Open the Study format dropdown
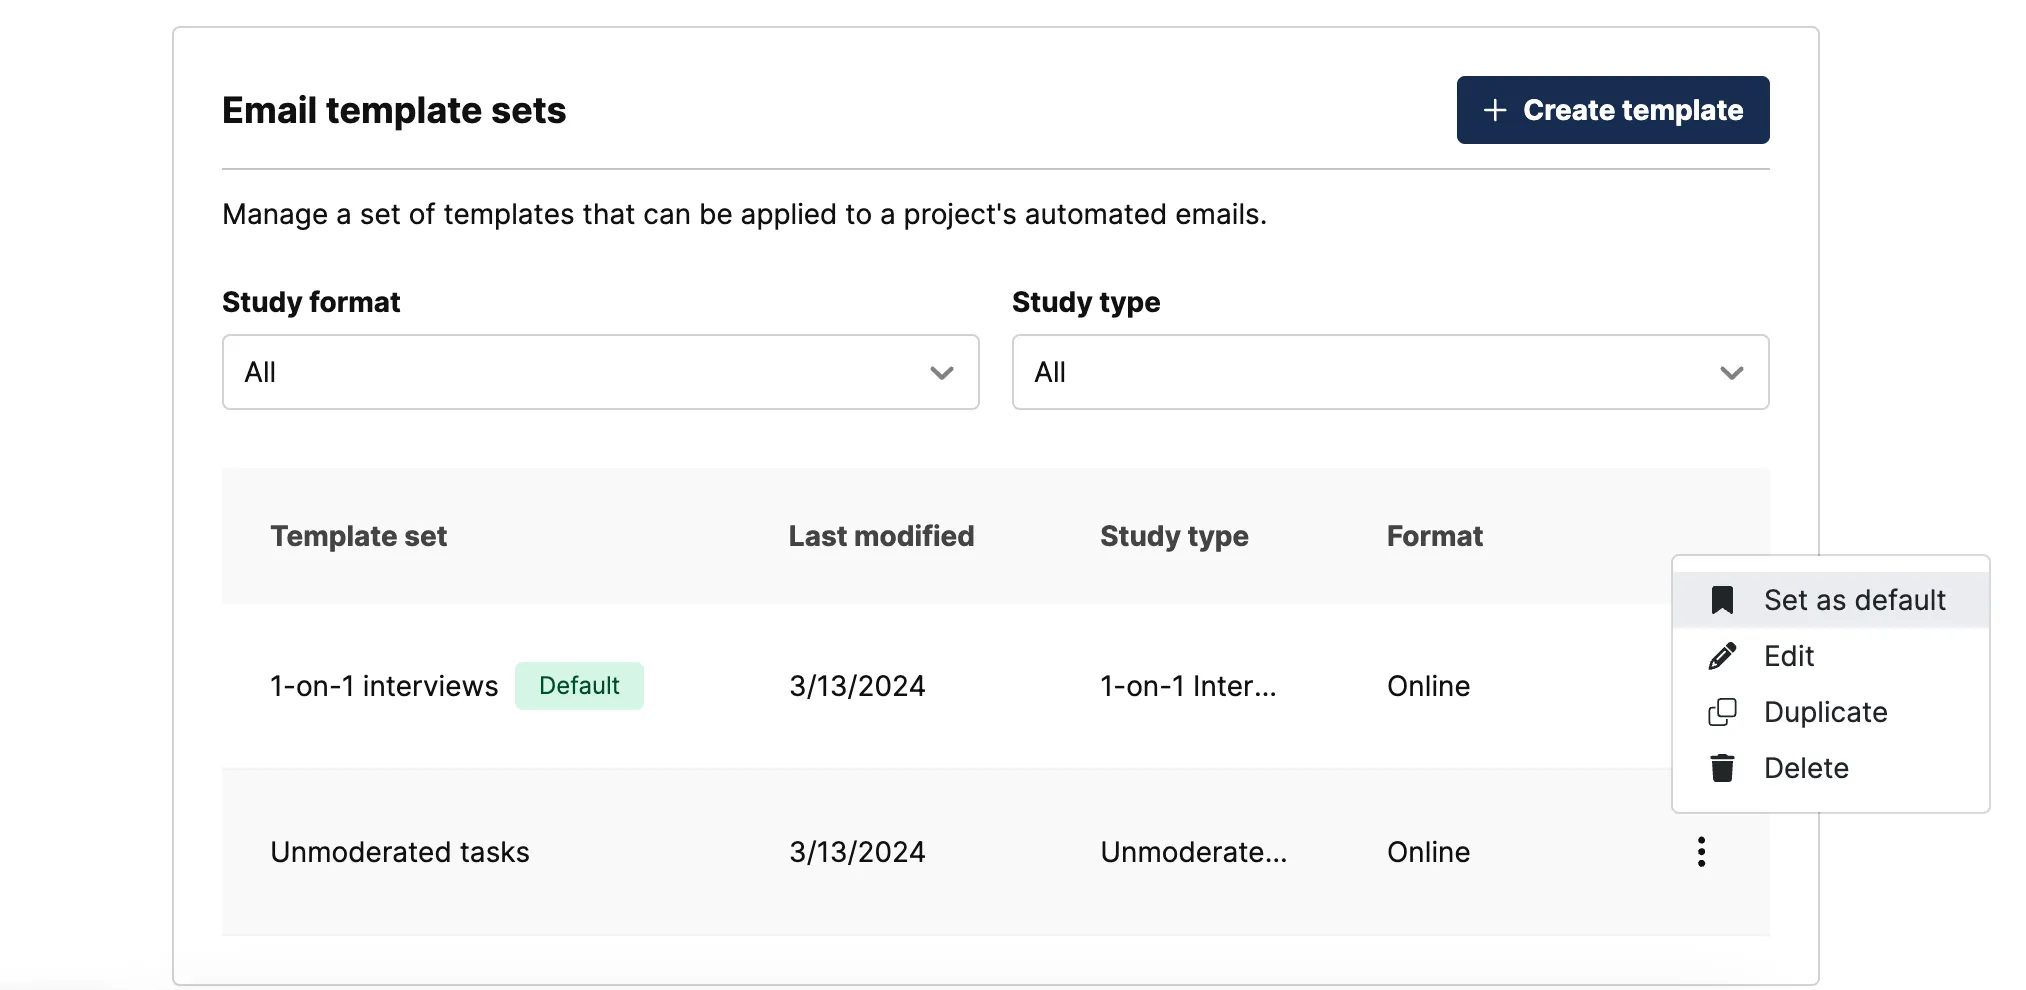This screenshot has width=2026, height=990. pyautogui.click(x=600, y=372)
